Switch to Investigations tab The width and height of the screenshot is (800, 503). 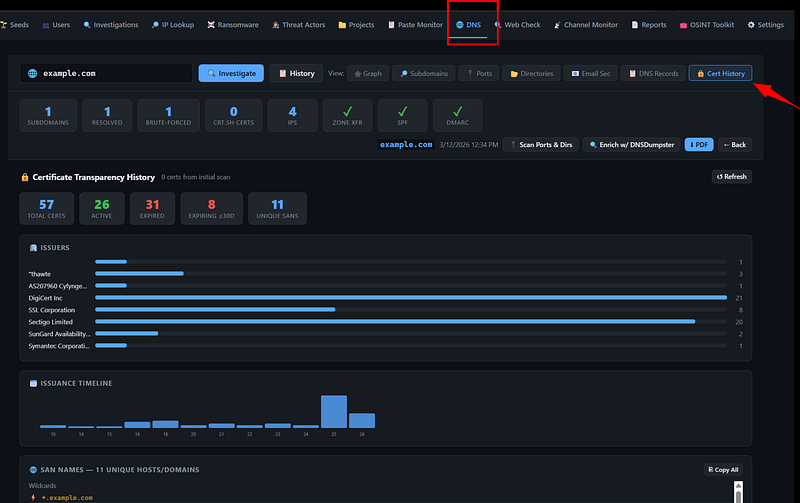click(x=111, y=24)
